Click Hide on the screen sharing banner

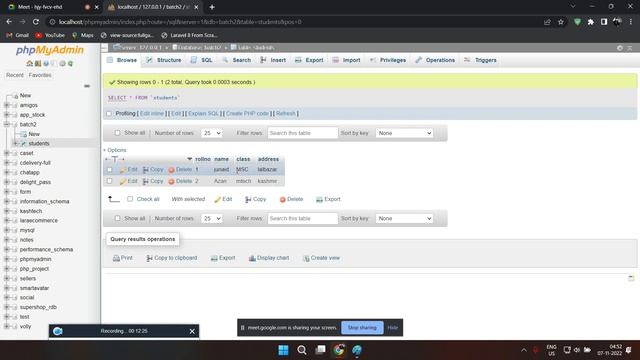click(x=393, y=328)
